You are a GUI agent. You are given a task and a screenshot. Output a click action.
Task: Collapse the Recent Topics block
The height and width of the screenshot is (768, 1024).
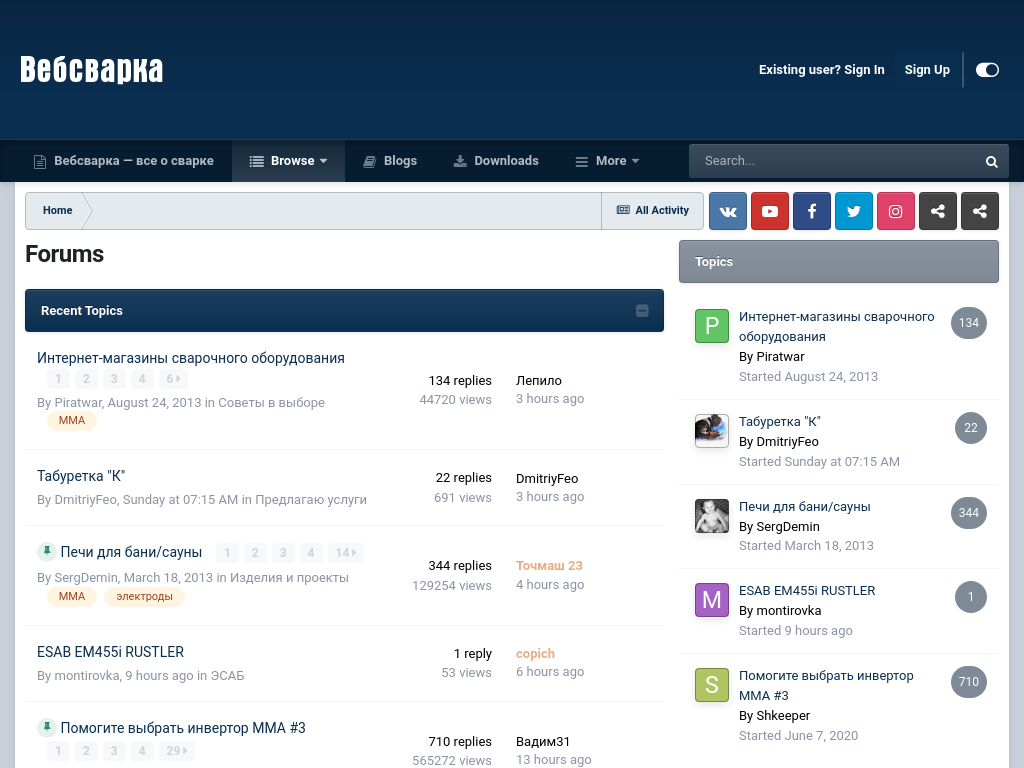(642, 311)
